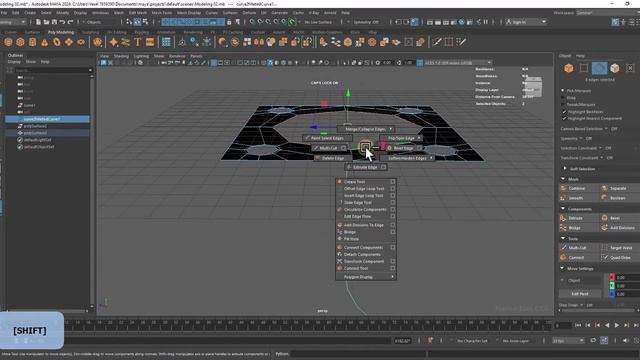The image size is (640, 360).
Task: Create a polygon cube from the shelf
Action: point(20,42)
